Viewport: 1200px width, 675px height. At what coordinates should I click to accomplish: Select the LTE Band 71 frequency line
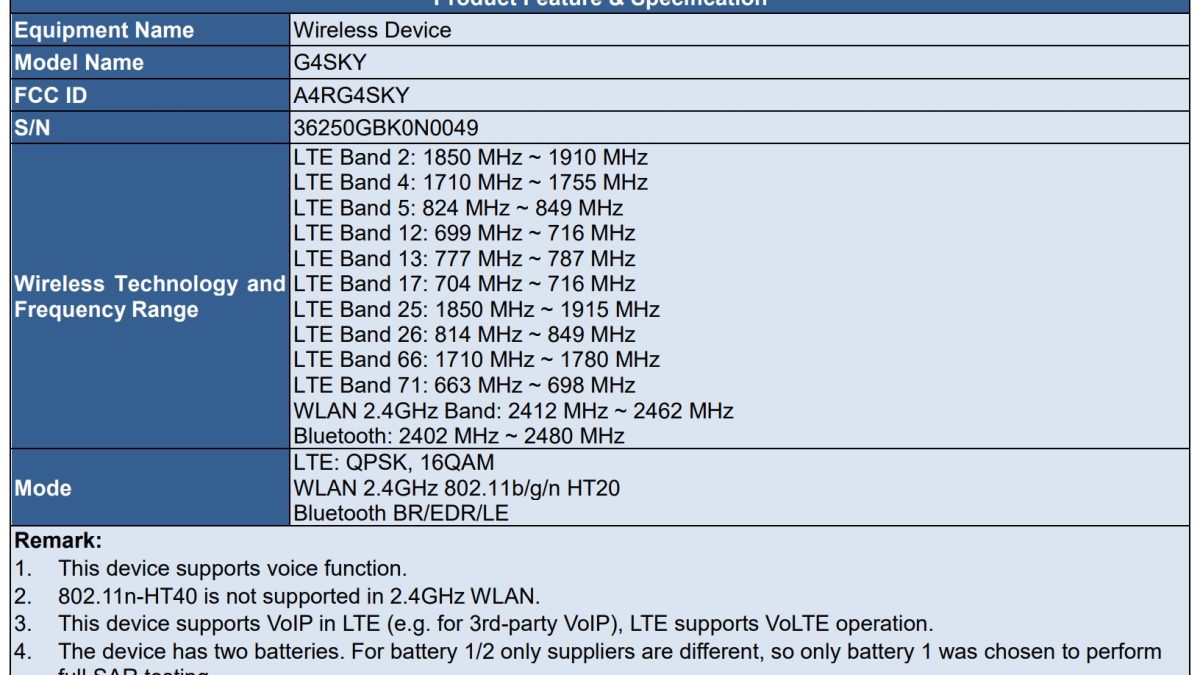tap(464, 385)
